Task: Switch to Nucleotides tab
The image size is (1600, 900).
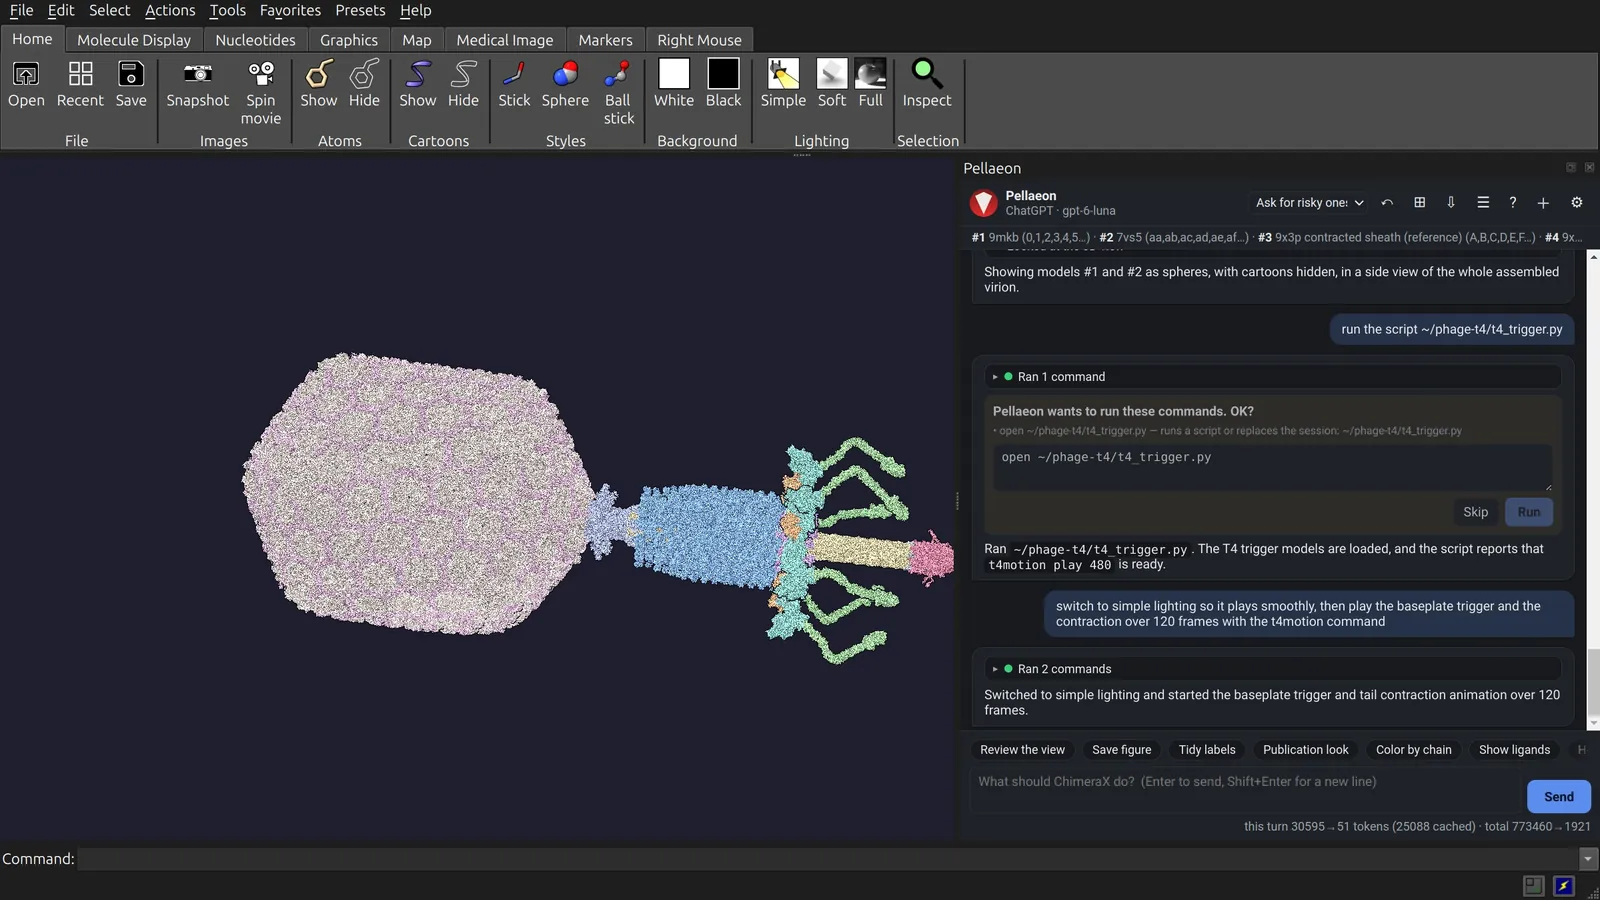Action: click(x=255, y=40)
